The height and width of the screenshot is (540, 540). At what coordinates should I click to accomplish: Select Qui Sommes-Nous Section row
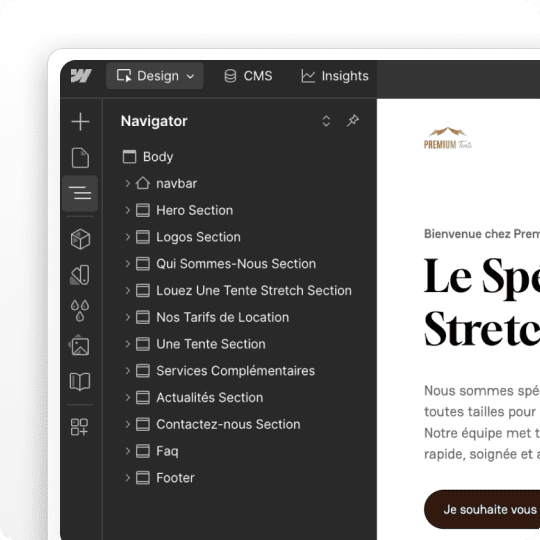236,264
